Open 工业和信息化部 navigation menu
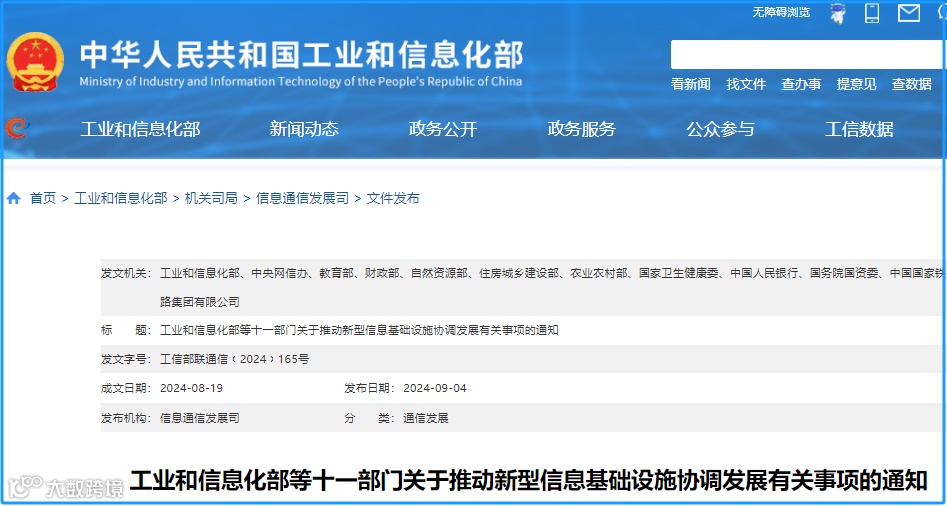Screen dimensions: 947x506 [140, 129]
